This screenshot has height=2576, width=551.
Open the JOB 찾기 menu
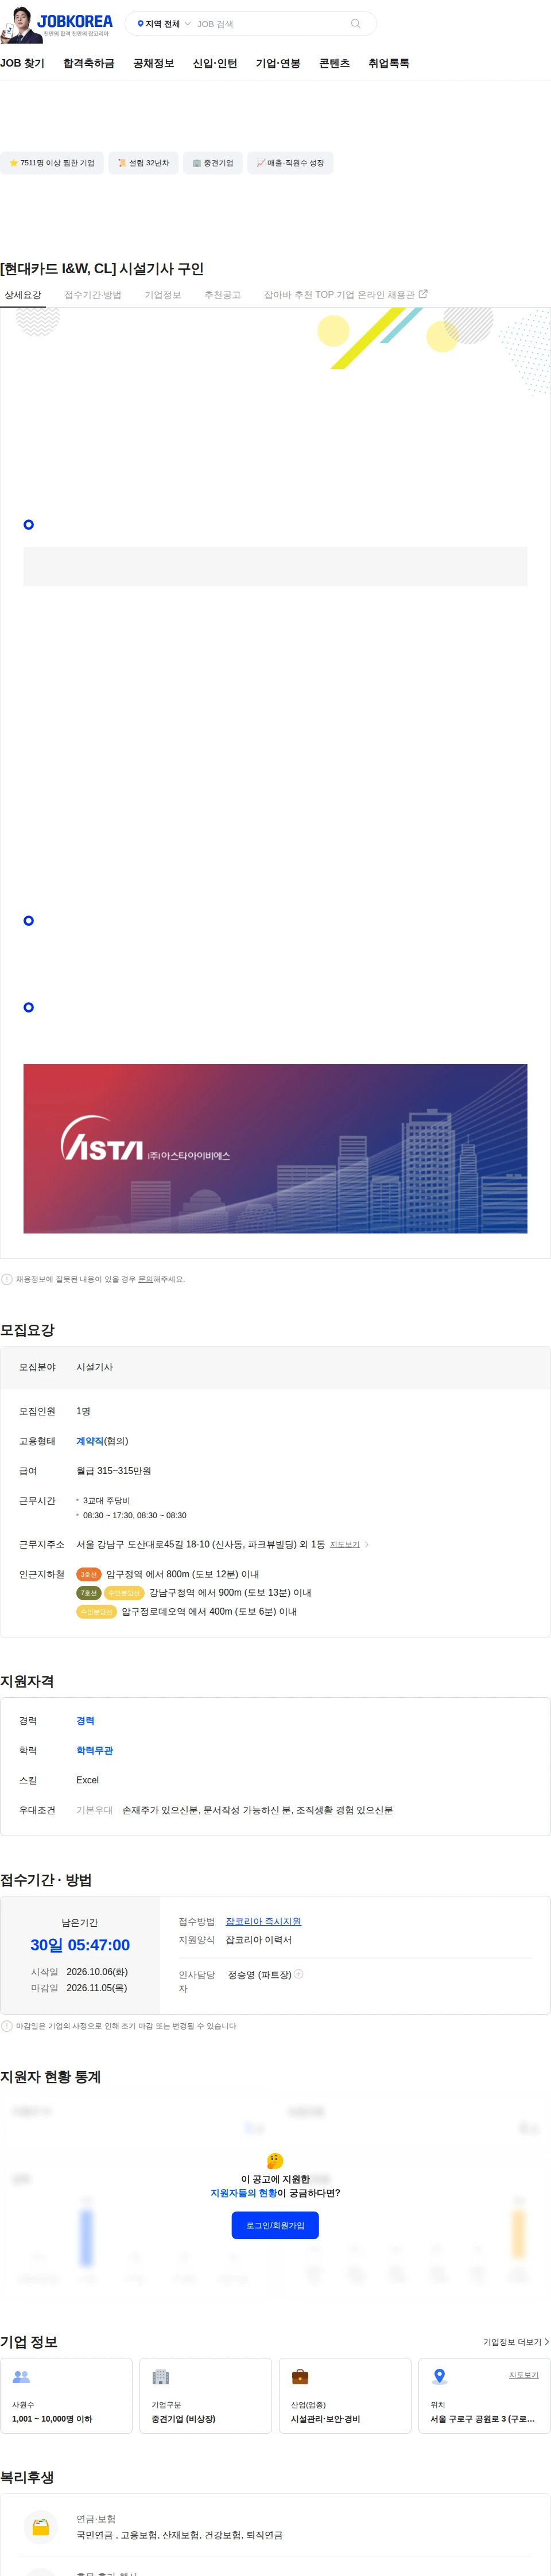(22, 63)
